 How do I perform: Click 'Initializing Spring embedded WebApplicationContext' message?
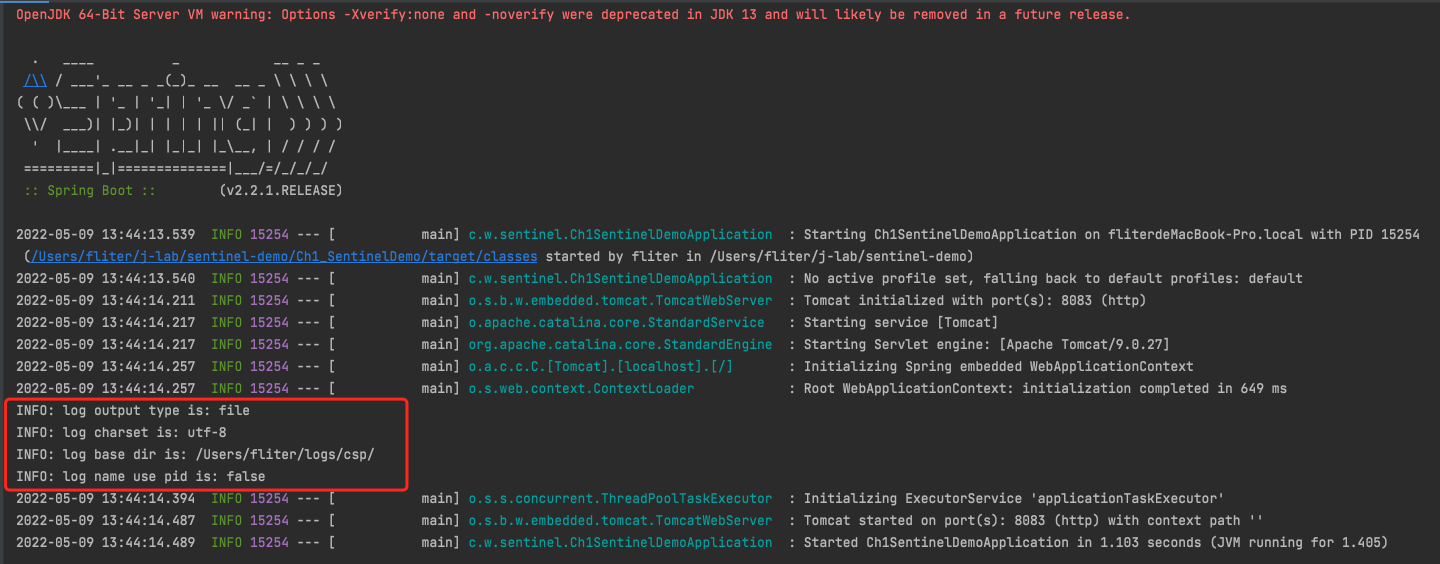998,367
